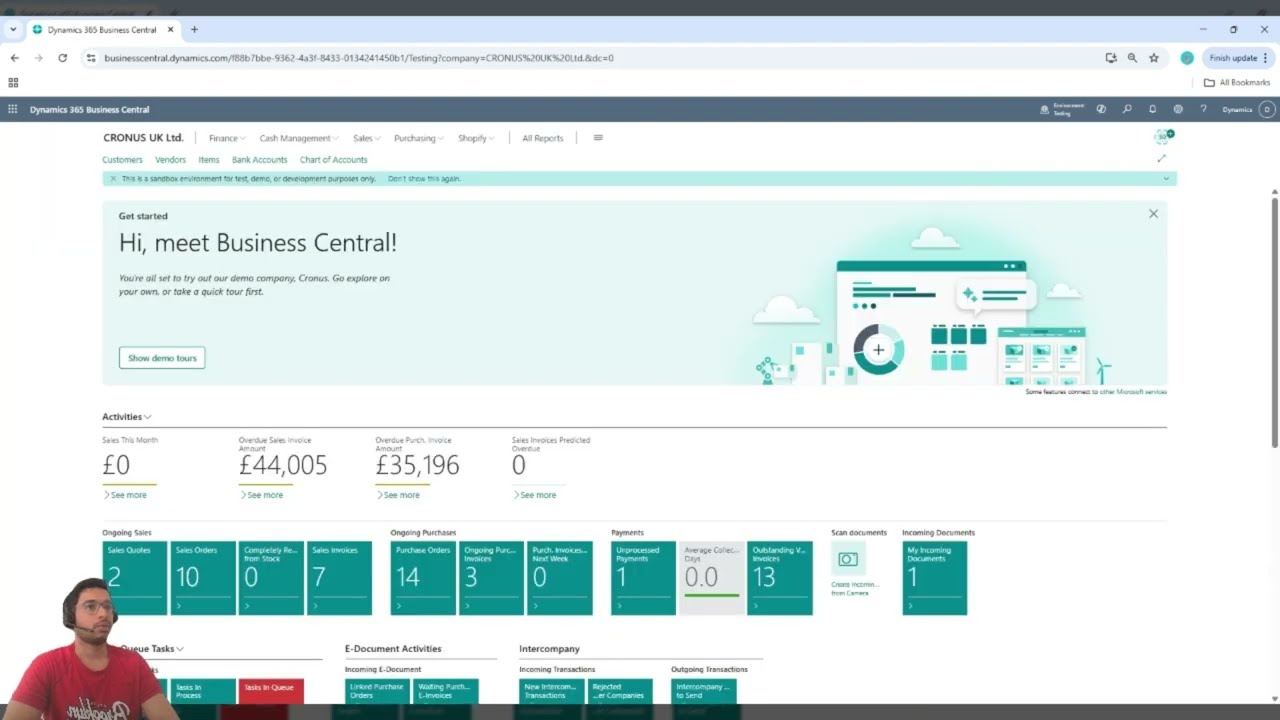Image resolution: width=1280 pixels, height=720 pixels.
Task: Expand the Shopify menu
Action: coord(475,138)
